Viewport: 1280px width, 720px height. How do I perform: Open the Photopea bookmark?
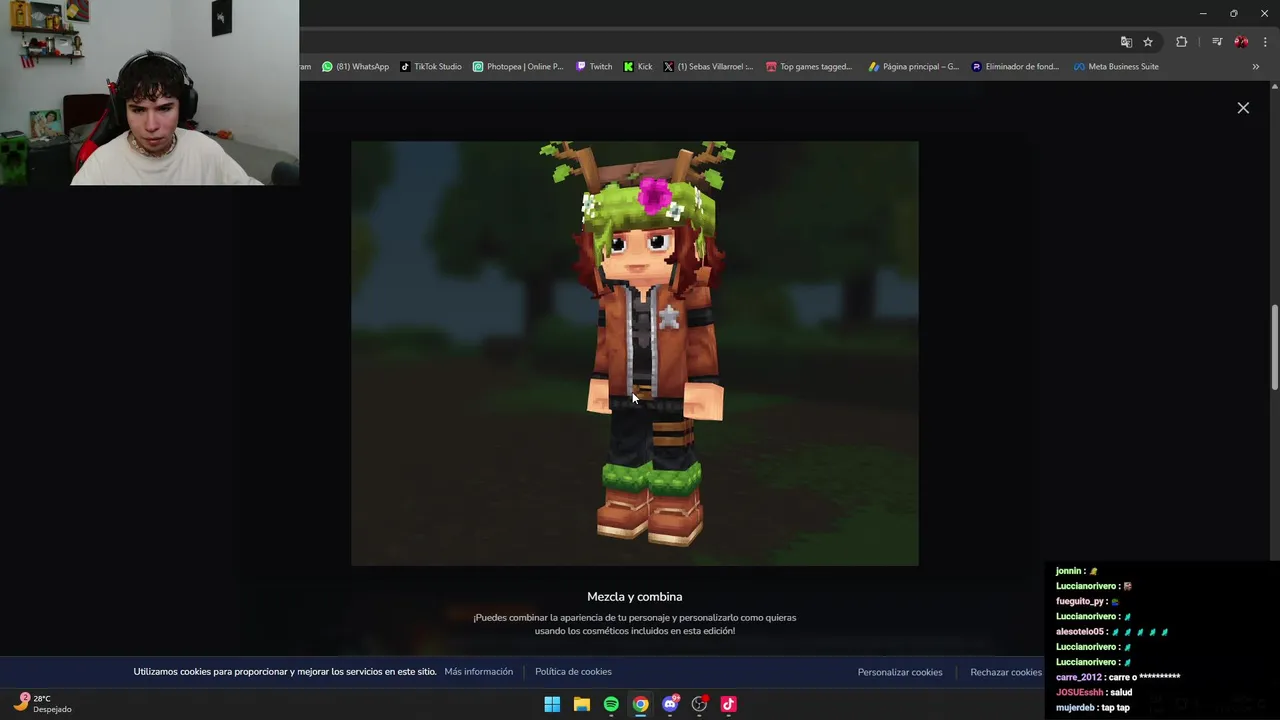[x=518, y=67]
